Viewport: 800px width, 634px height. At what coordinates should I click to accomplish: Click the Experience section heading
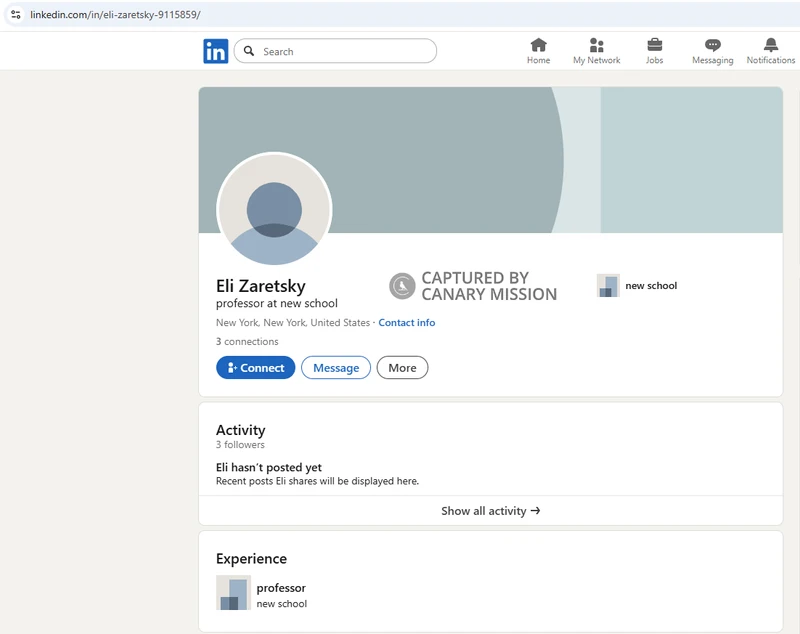(x=251, y=559)
